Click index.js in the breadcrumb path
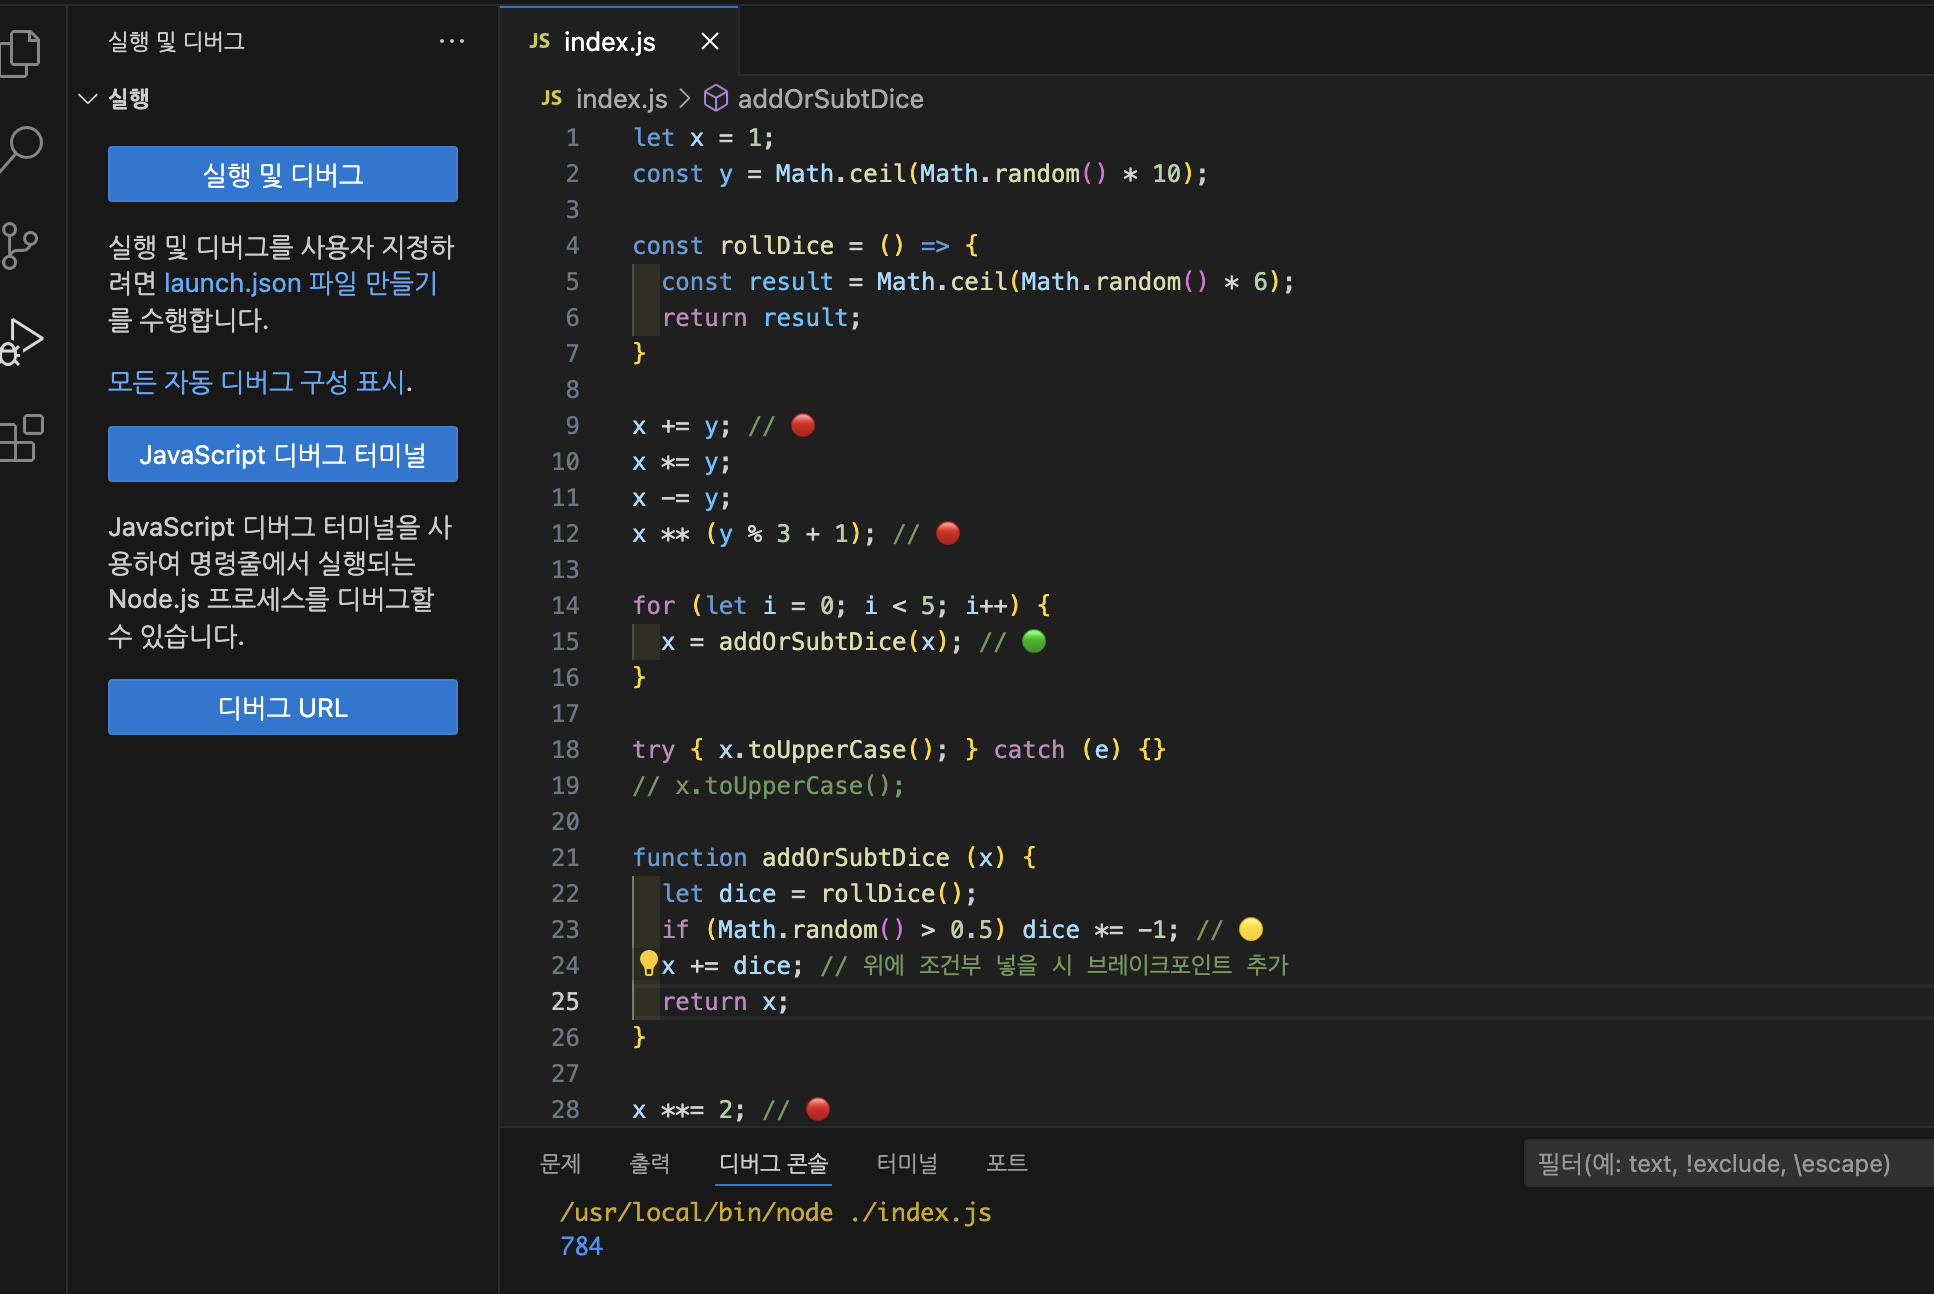Viewport: 1934px width, 1294px height. 620,98
